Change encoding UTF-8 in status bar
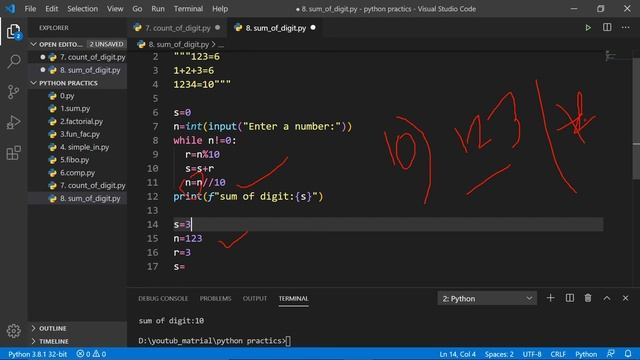This screenshot has width=640, height=360. (x=531, y=354)
